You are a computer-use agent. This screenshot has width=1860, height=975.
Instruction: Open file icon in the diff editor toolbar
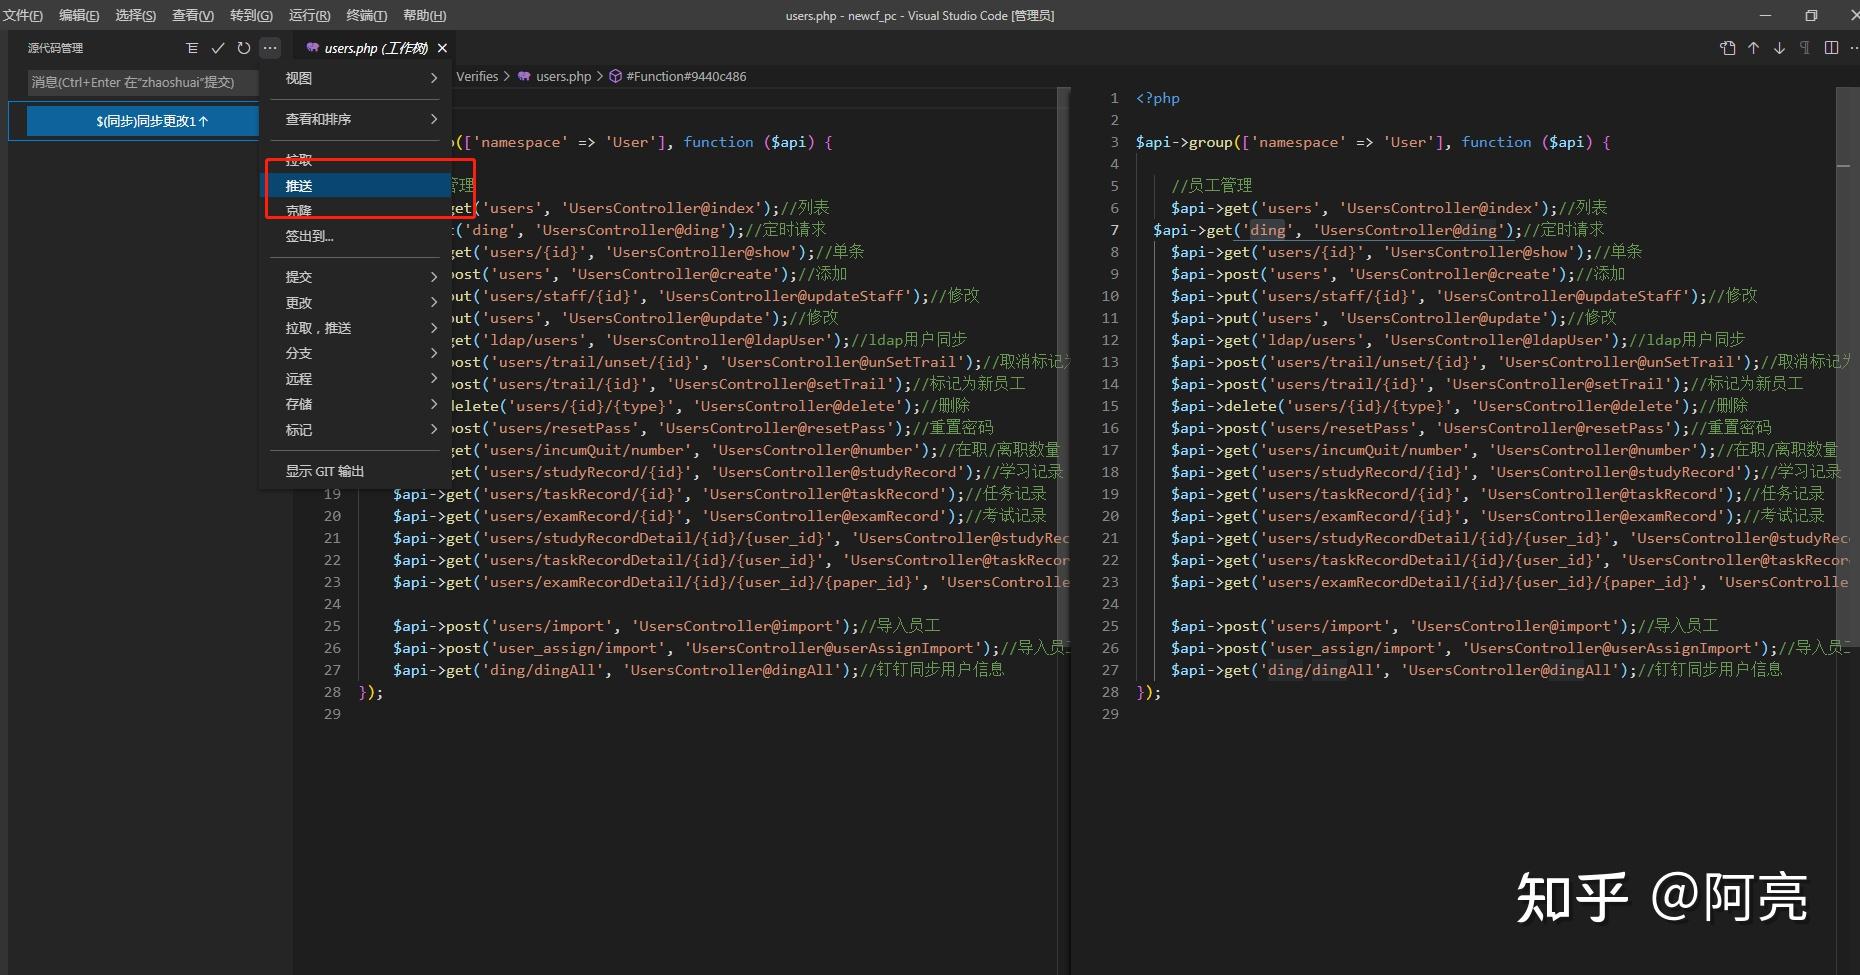(x=1727, y=48)
